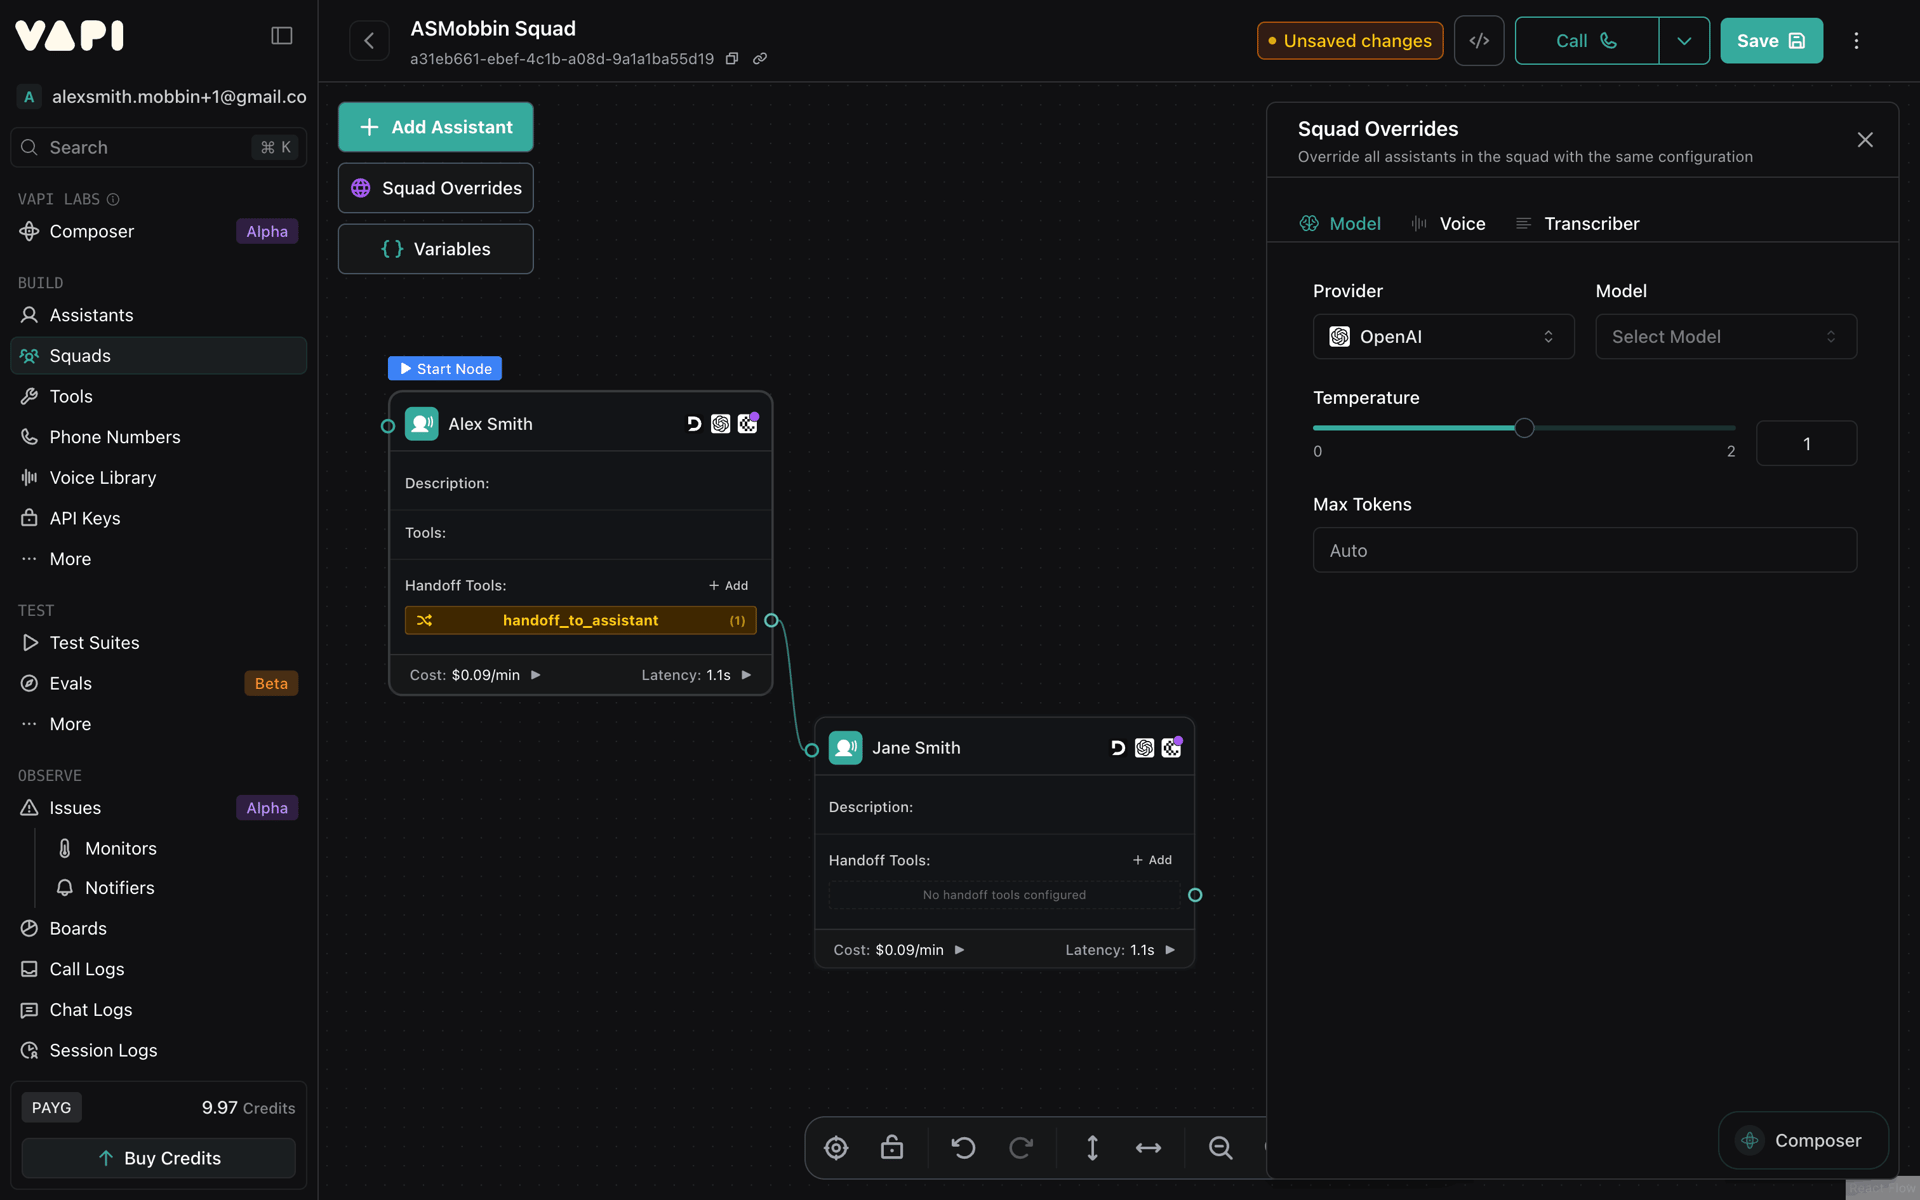Switch to the Transcriber tab
The width and height of the screenshot is (1920, 1200).
tap(1578, 224)
